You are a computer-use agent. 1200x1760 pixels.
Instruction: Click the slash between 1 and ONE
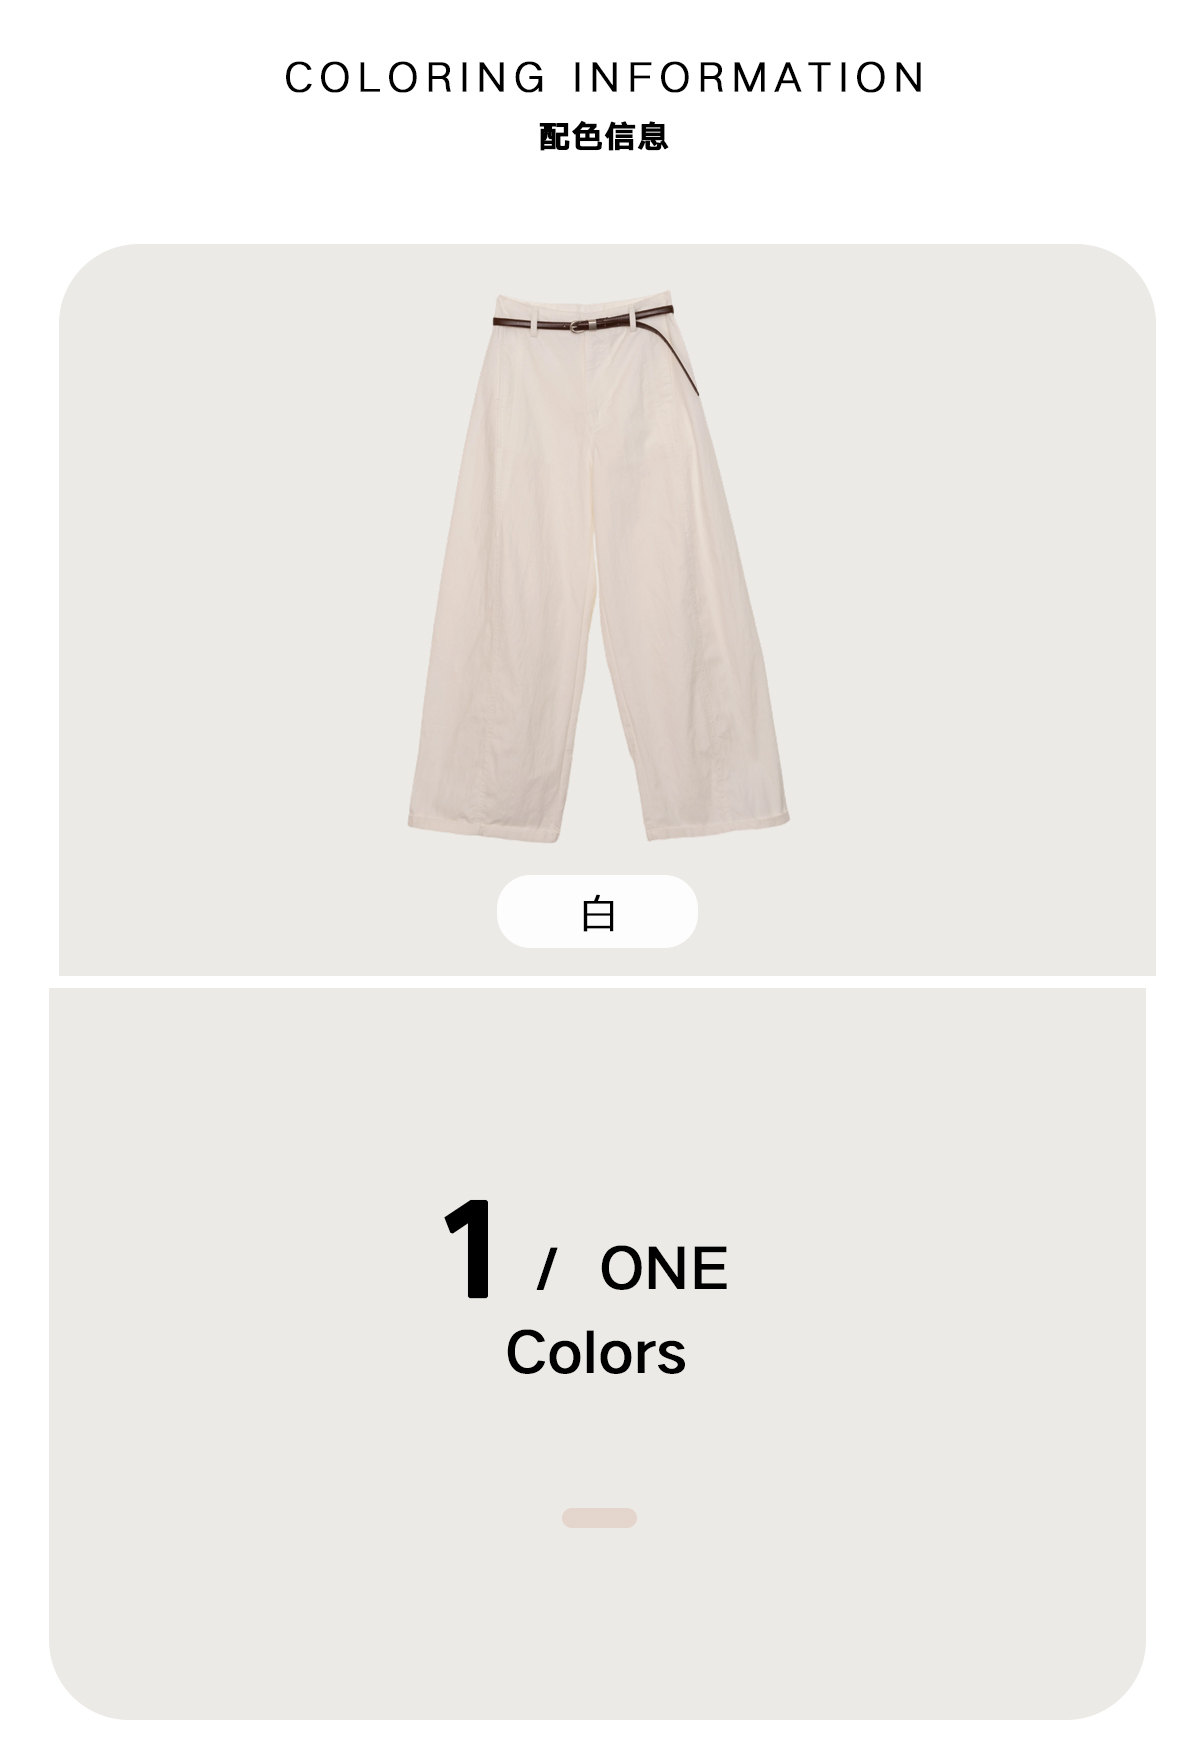[x=545, y=1270]
